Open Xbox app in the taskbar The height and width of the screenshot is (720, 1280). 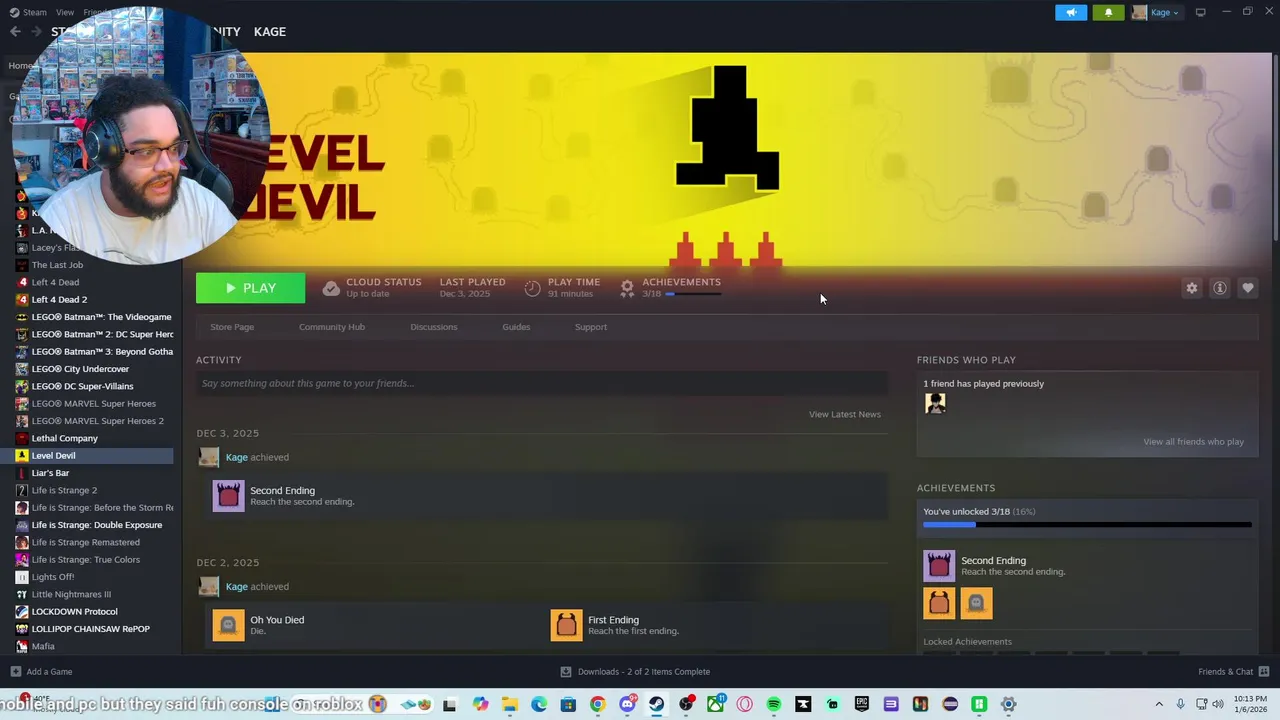tap(715, 704)
